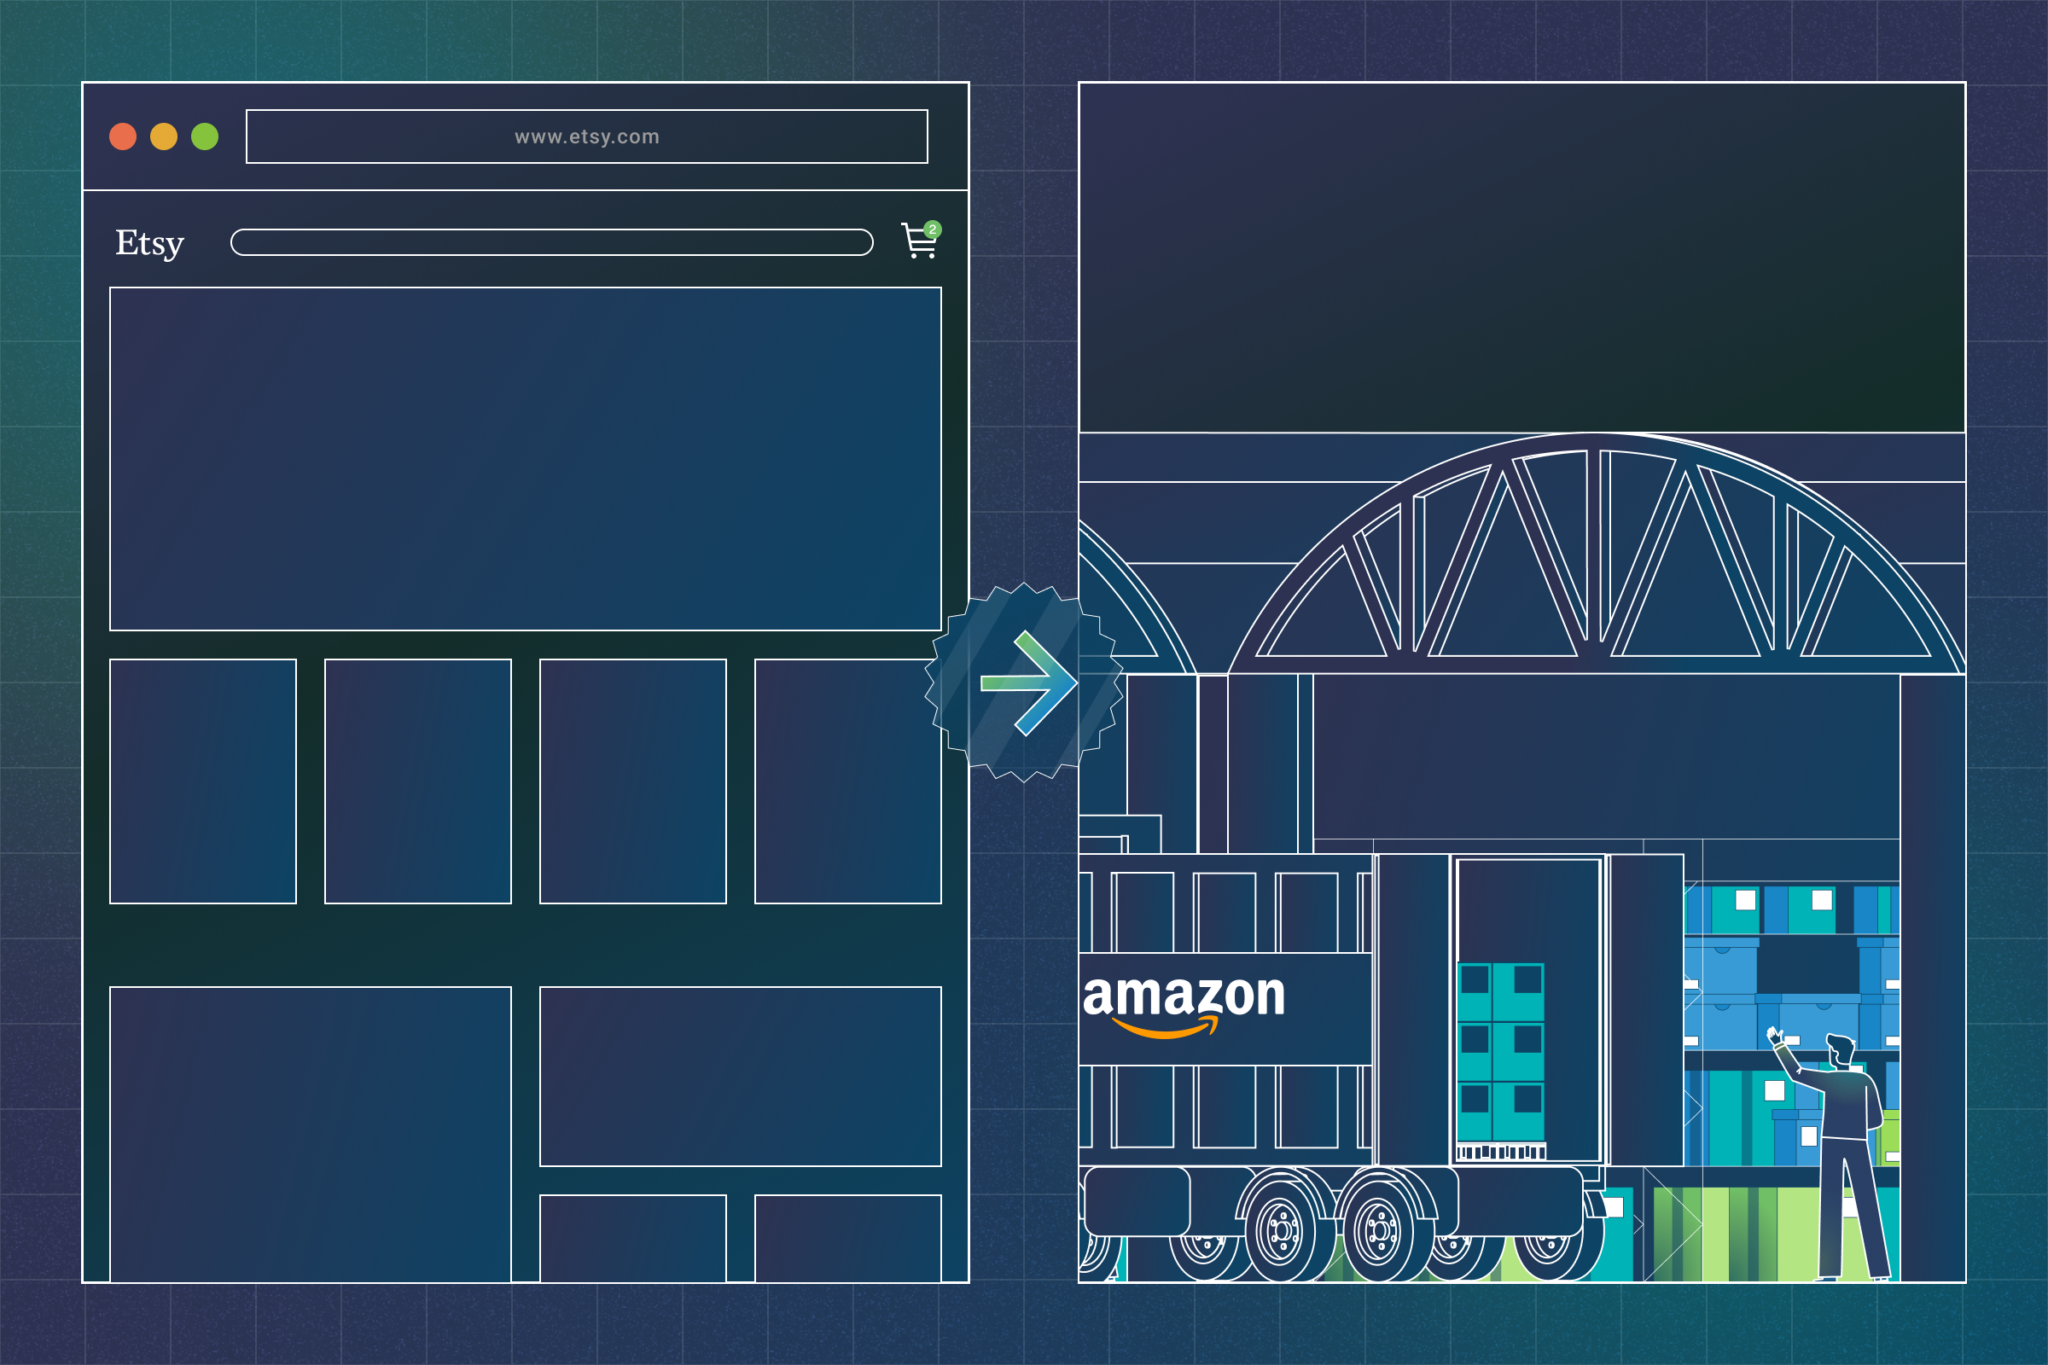Select the large hero banner placeholder
The width and height of the screenshot is (2048, 1365).
[x=525, y=459]
